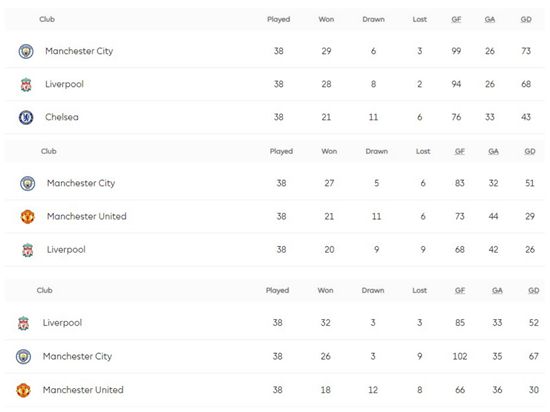Viewport: 550px width, 412px height.
Task: Click the GA header in first table
Action: click(490, 19)
